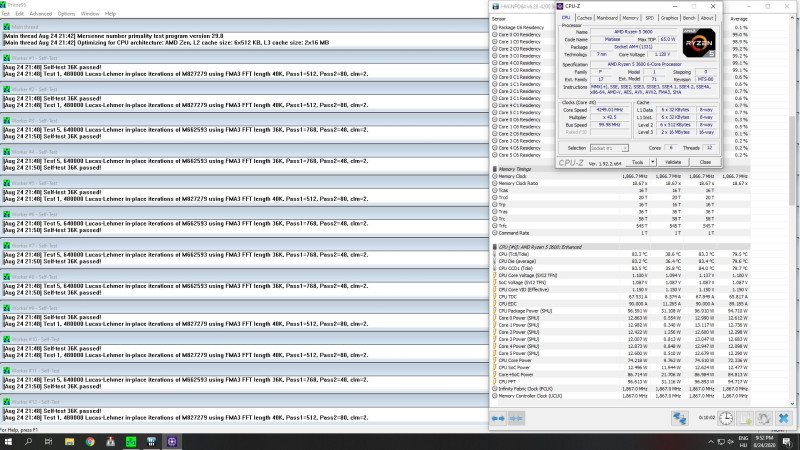Click the Close button in CPU-Z
Screen dimensions: 800x450
click(705, 162)
